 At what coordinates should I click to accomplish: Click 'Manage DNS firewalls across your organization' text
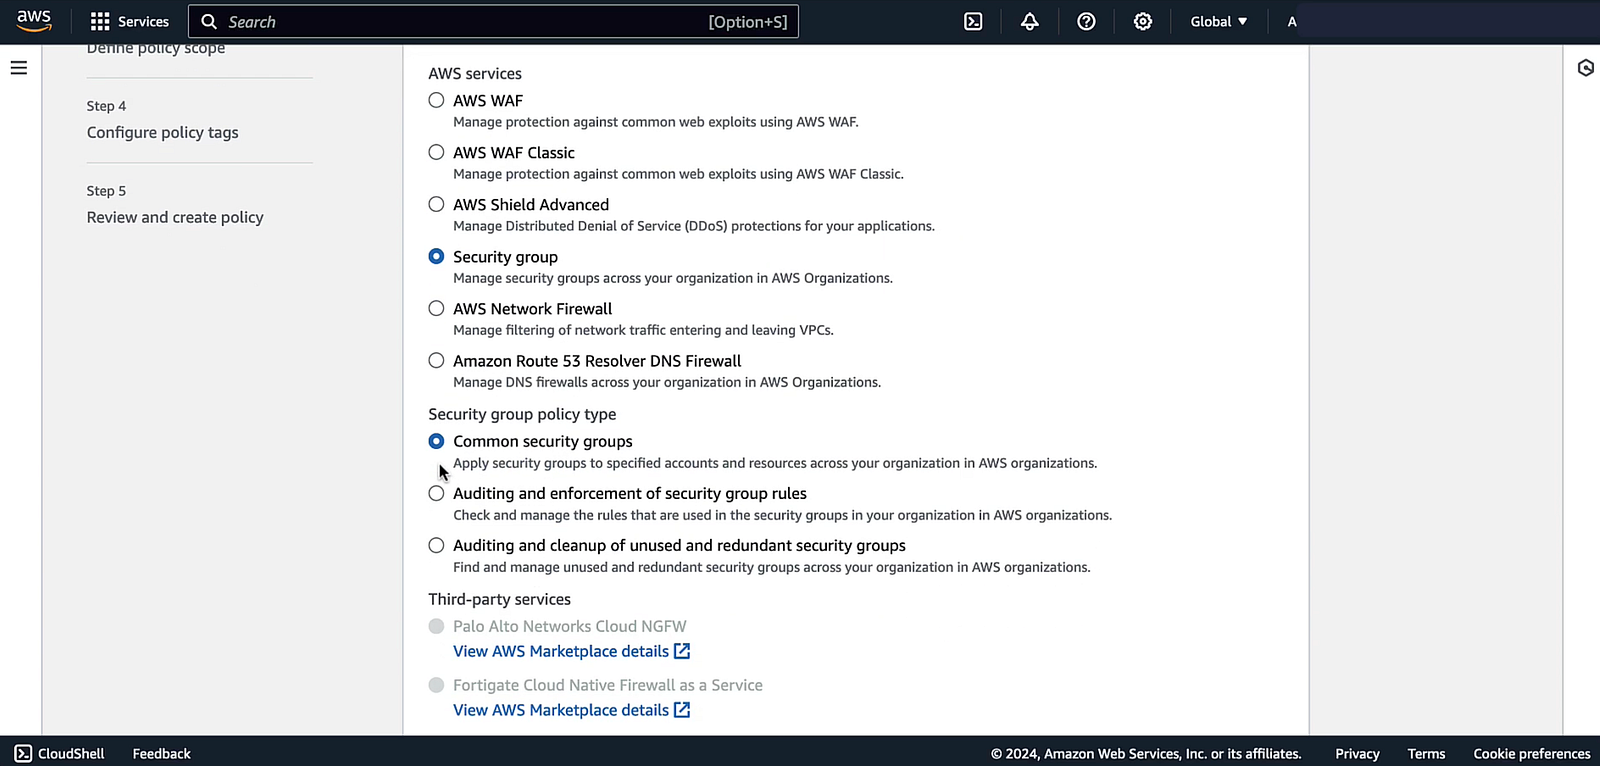[667, 382]
